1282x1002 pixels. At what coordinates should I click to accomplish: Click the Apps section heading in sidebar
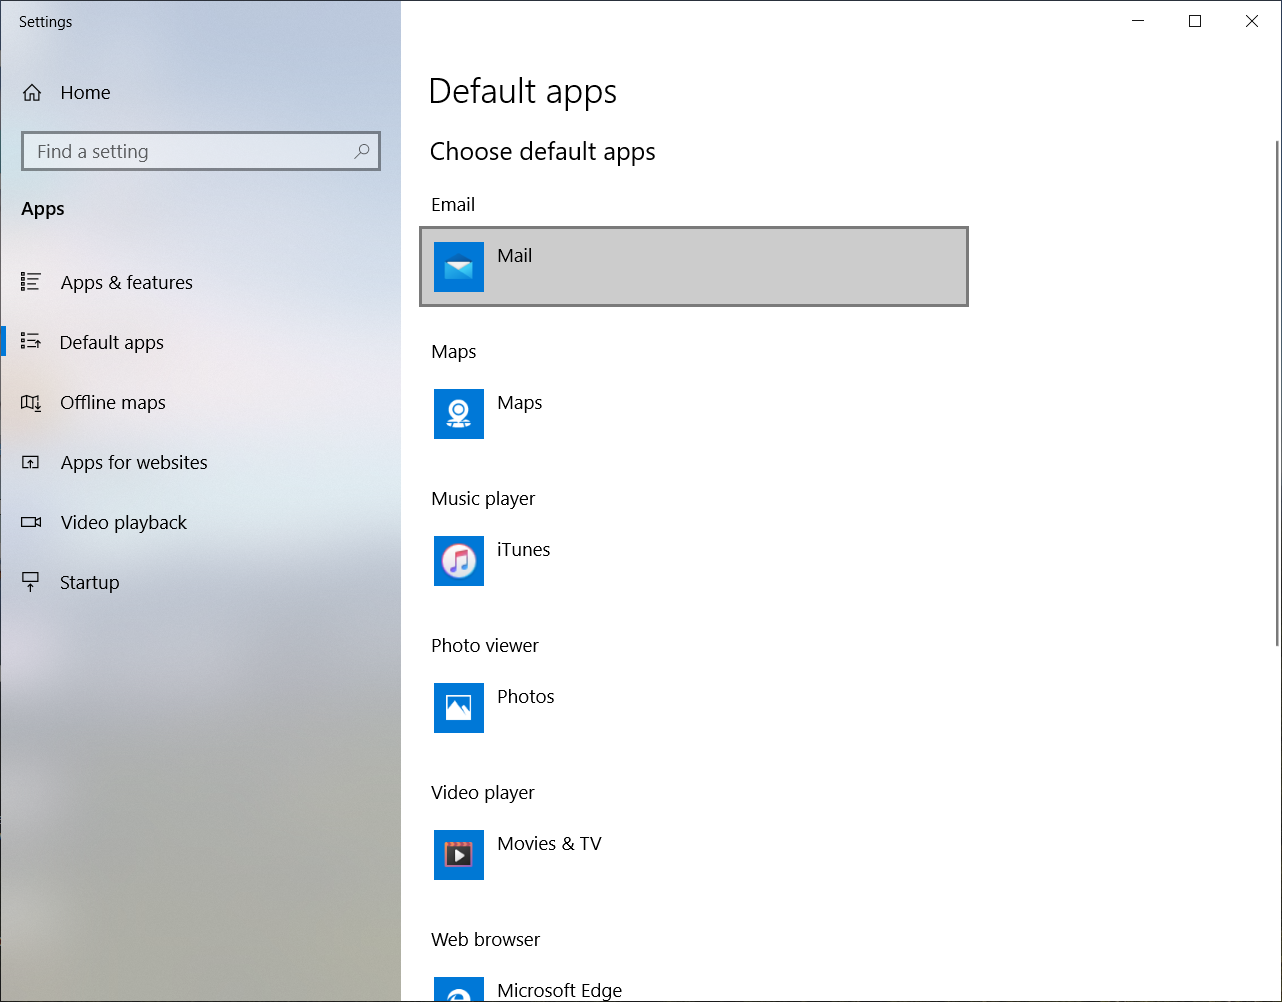(43, 209)
